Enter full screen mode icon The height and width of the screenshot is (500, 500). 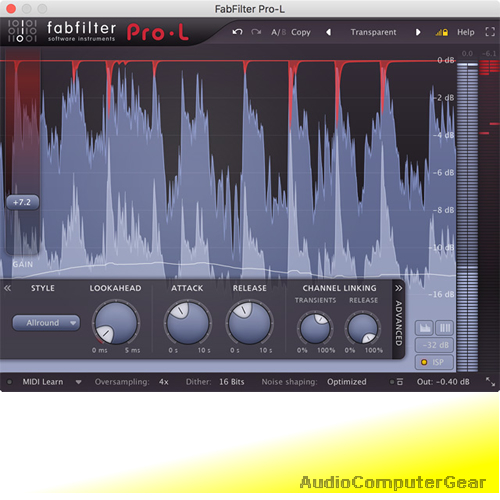pos(490,32)
